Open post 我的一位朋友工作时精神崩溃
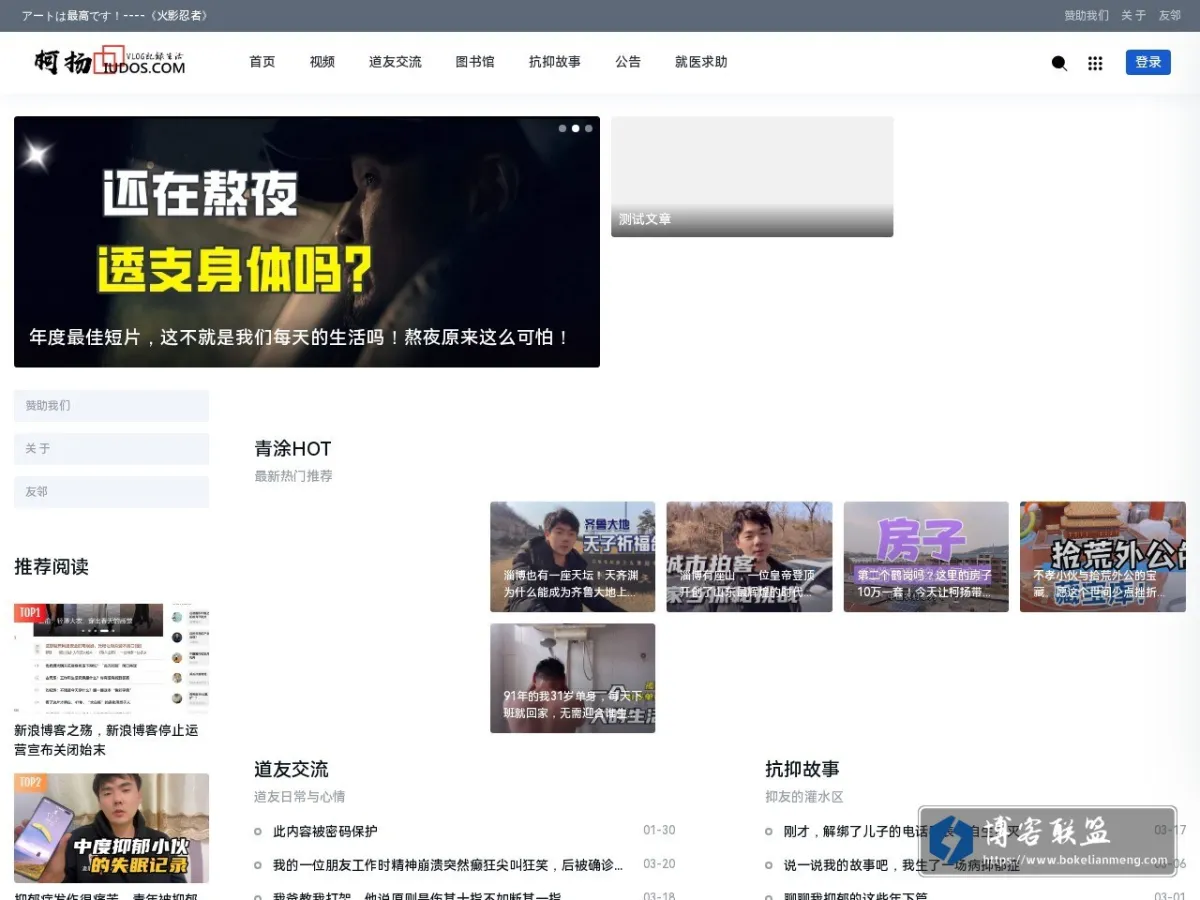The width and height of the screenshot is (1200, 900). coord(448,865)
